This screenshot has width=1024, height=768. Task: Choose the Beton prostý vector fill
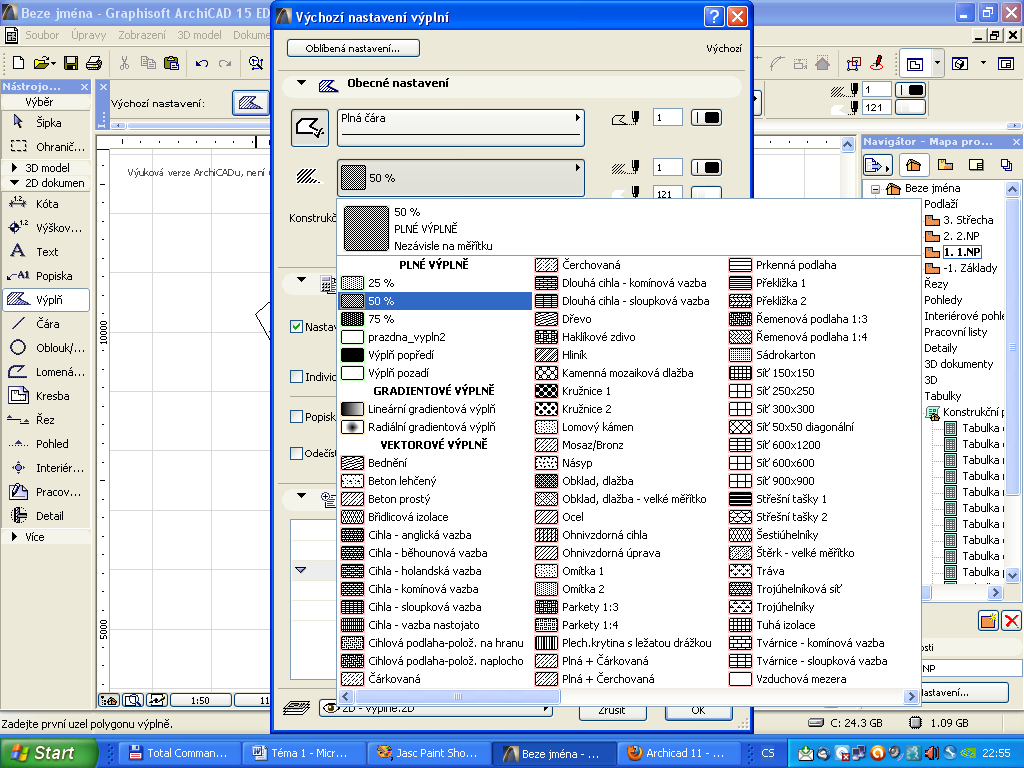436,499
